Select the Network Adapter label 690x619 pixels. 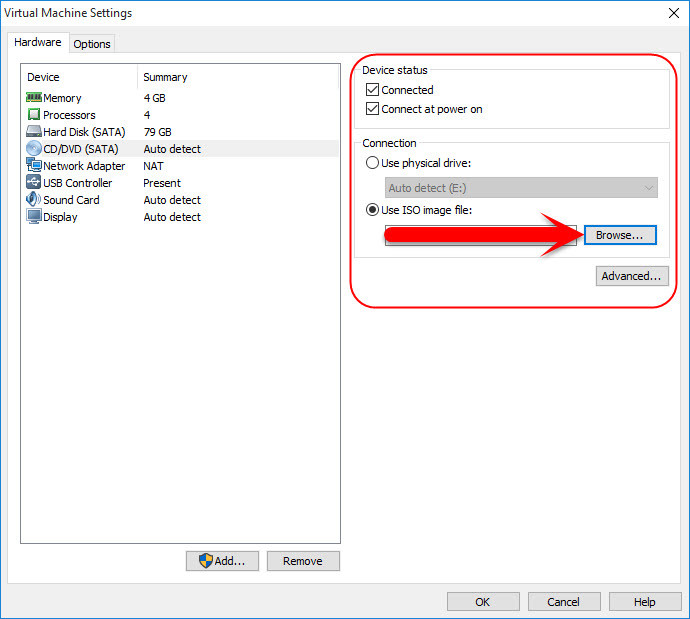(84, 166)
